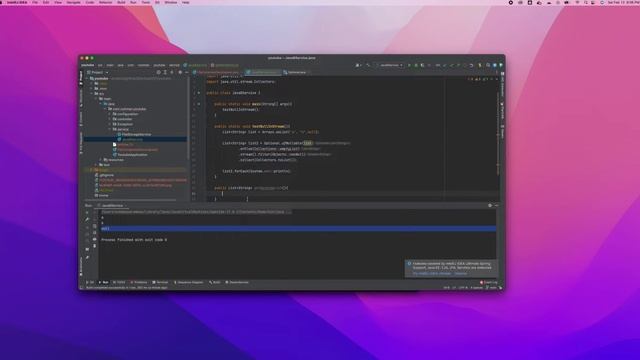Click the run gutter icon beside the main method
Viewport: 640px width, 360px height.
point(199,104)
